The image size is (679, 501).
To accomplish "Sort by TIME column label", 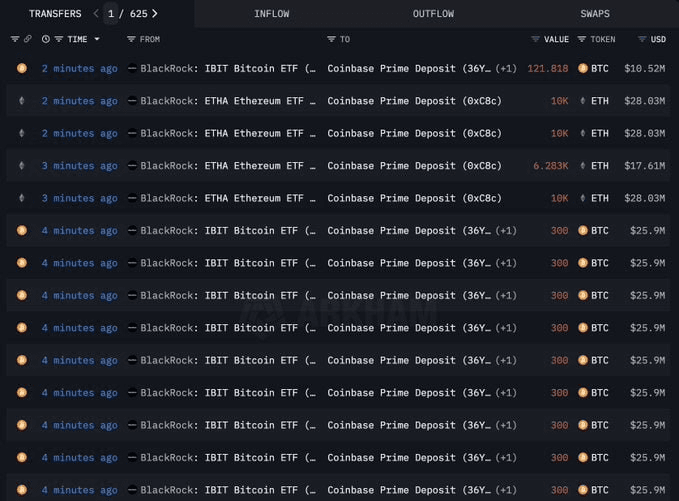I will point(78,39).
